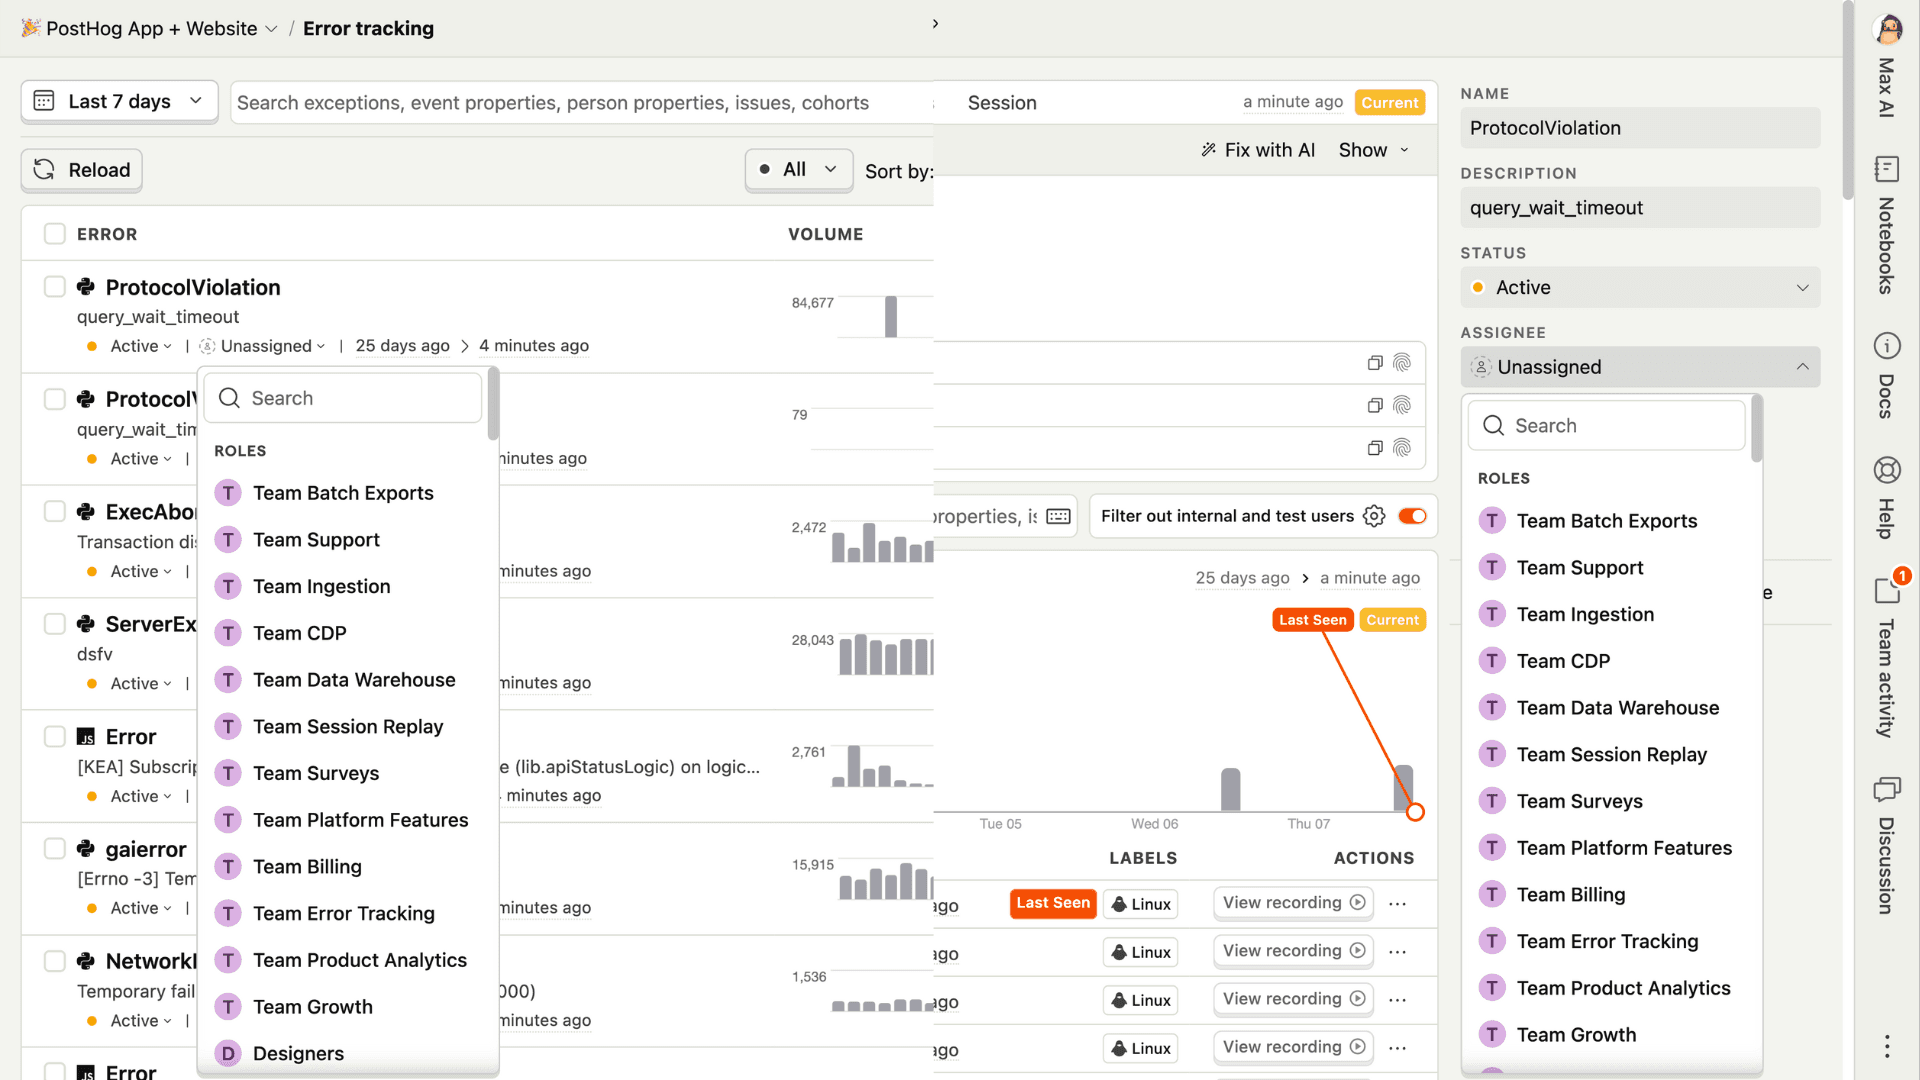Click the first fingerprint icon in session list

coord(1402,363)
